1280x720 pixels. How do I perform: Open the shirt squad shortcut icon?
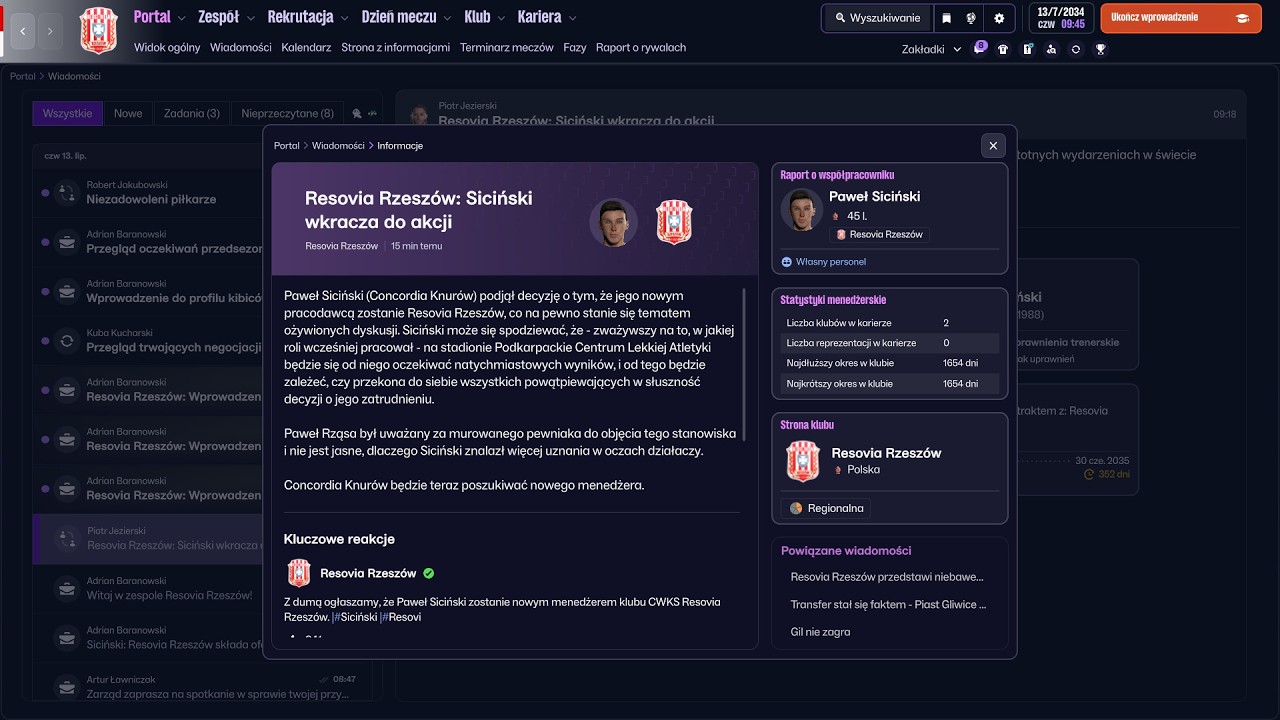1003,49
